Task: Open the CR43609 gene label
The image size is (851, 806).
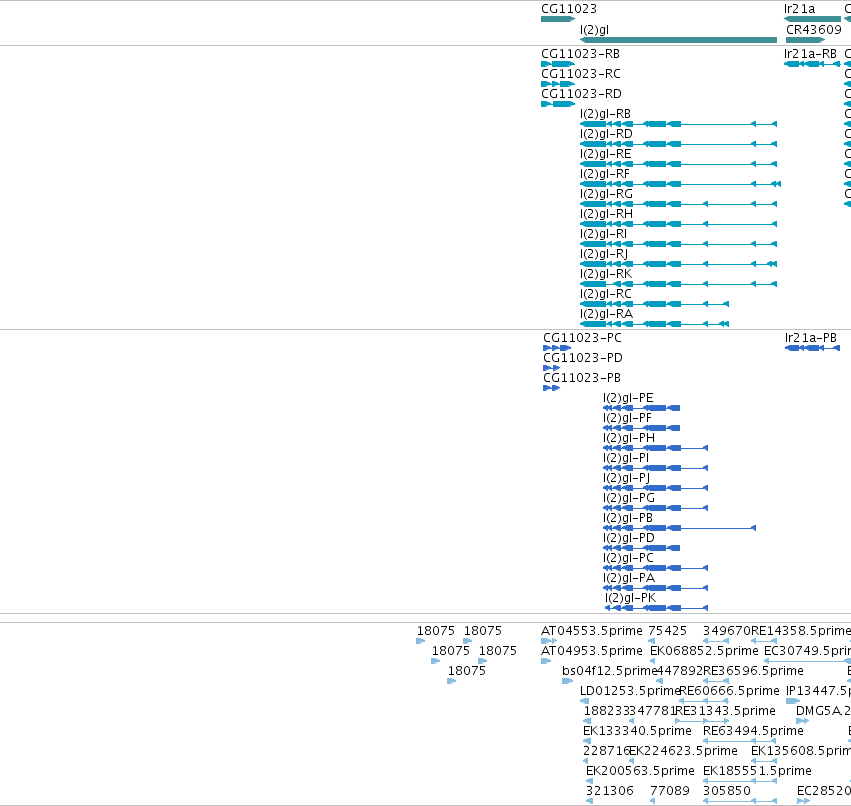Action: (814, 29)
